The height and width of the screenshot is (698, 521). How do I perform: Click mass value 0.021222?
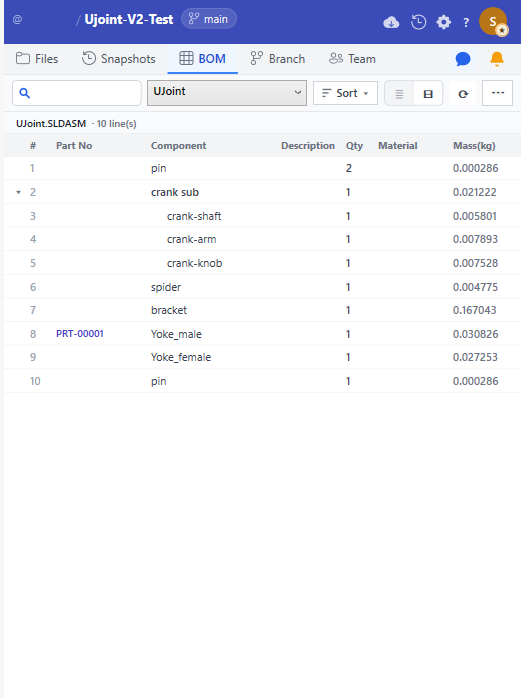474,192
